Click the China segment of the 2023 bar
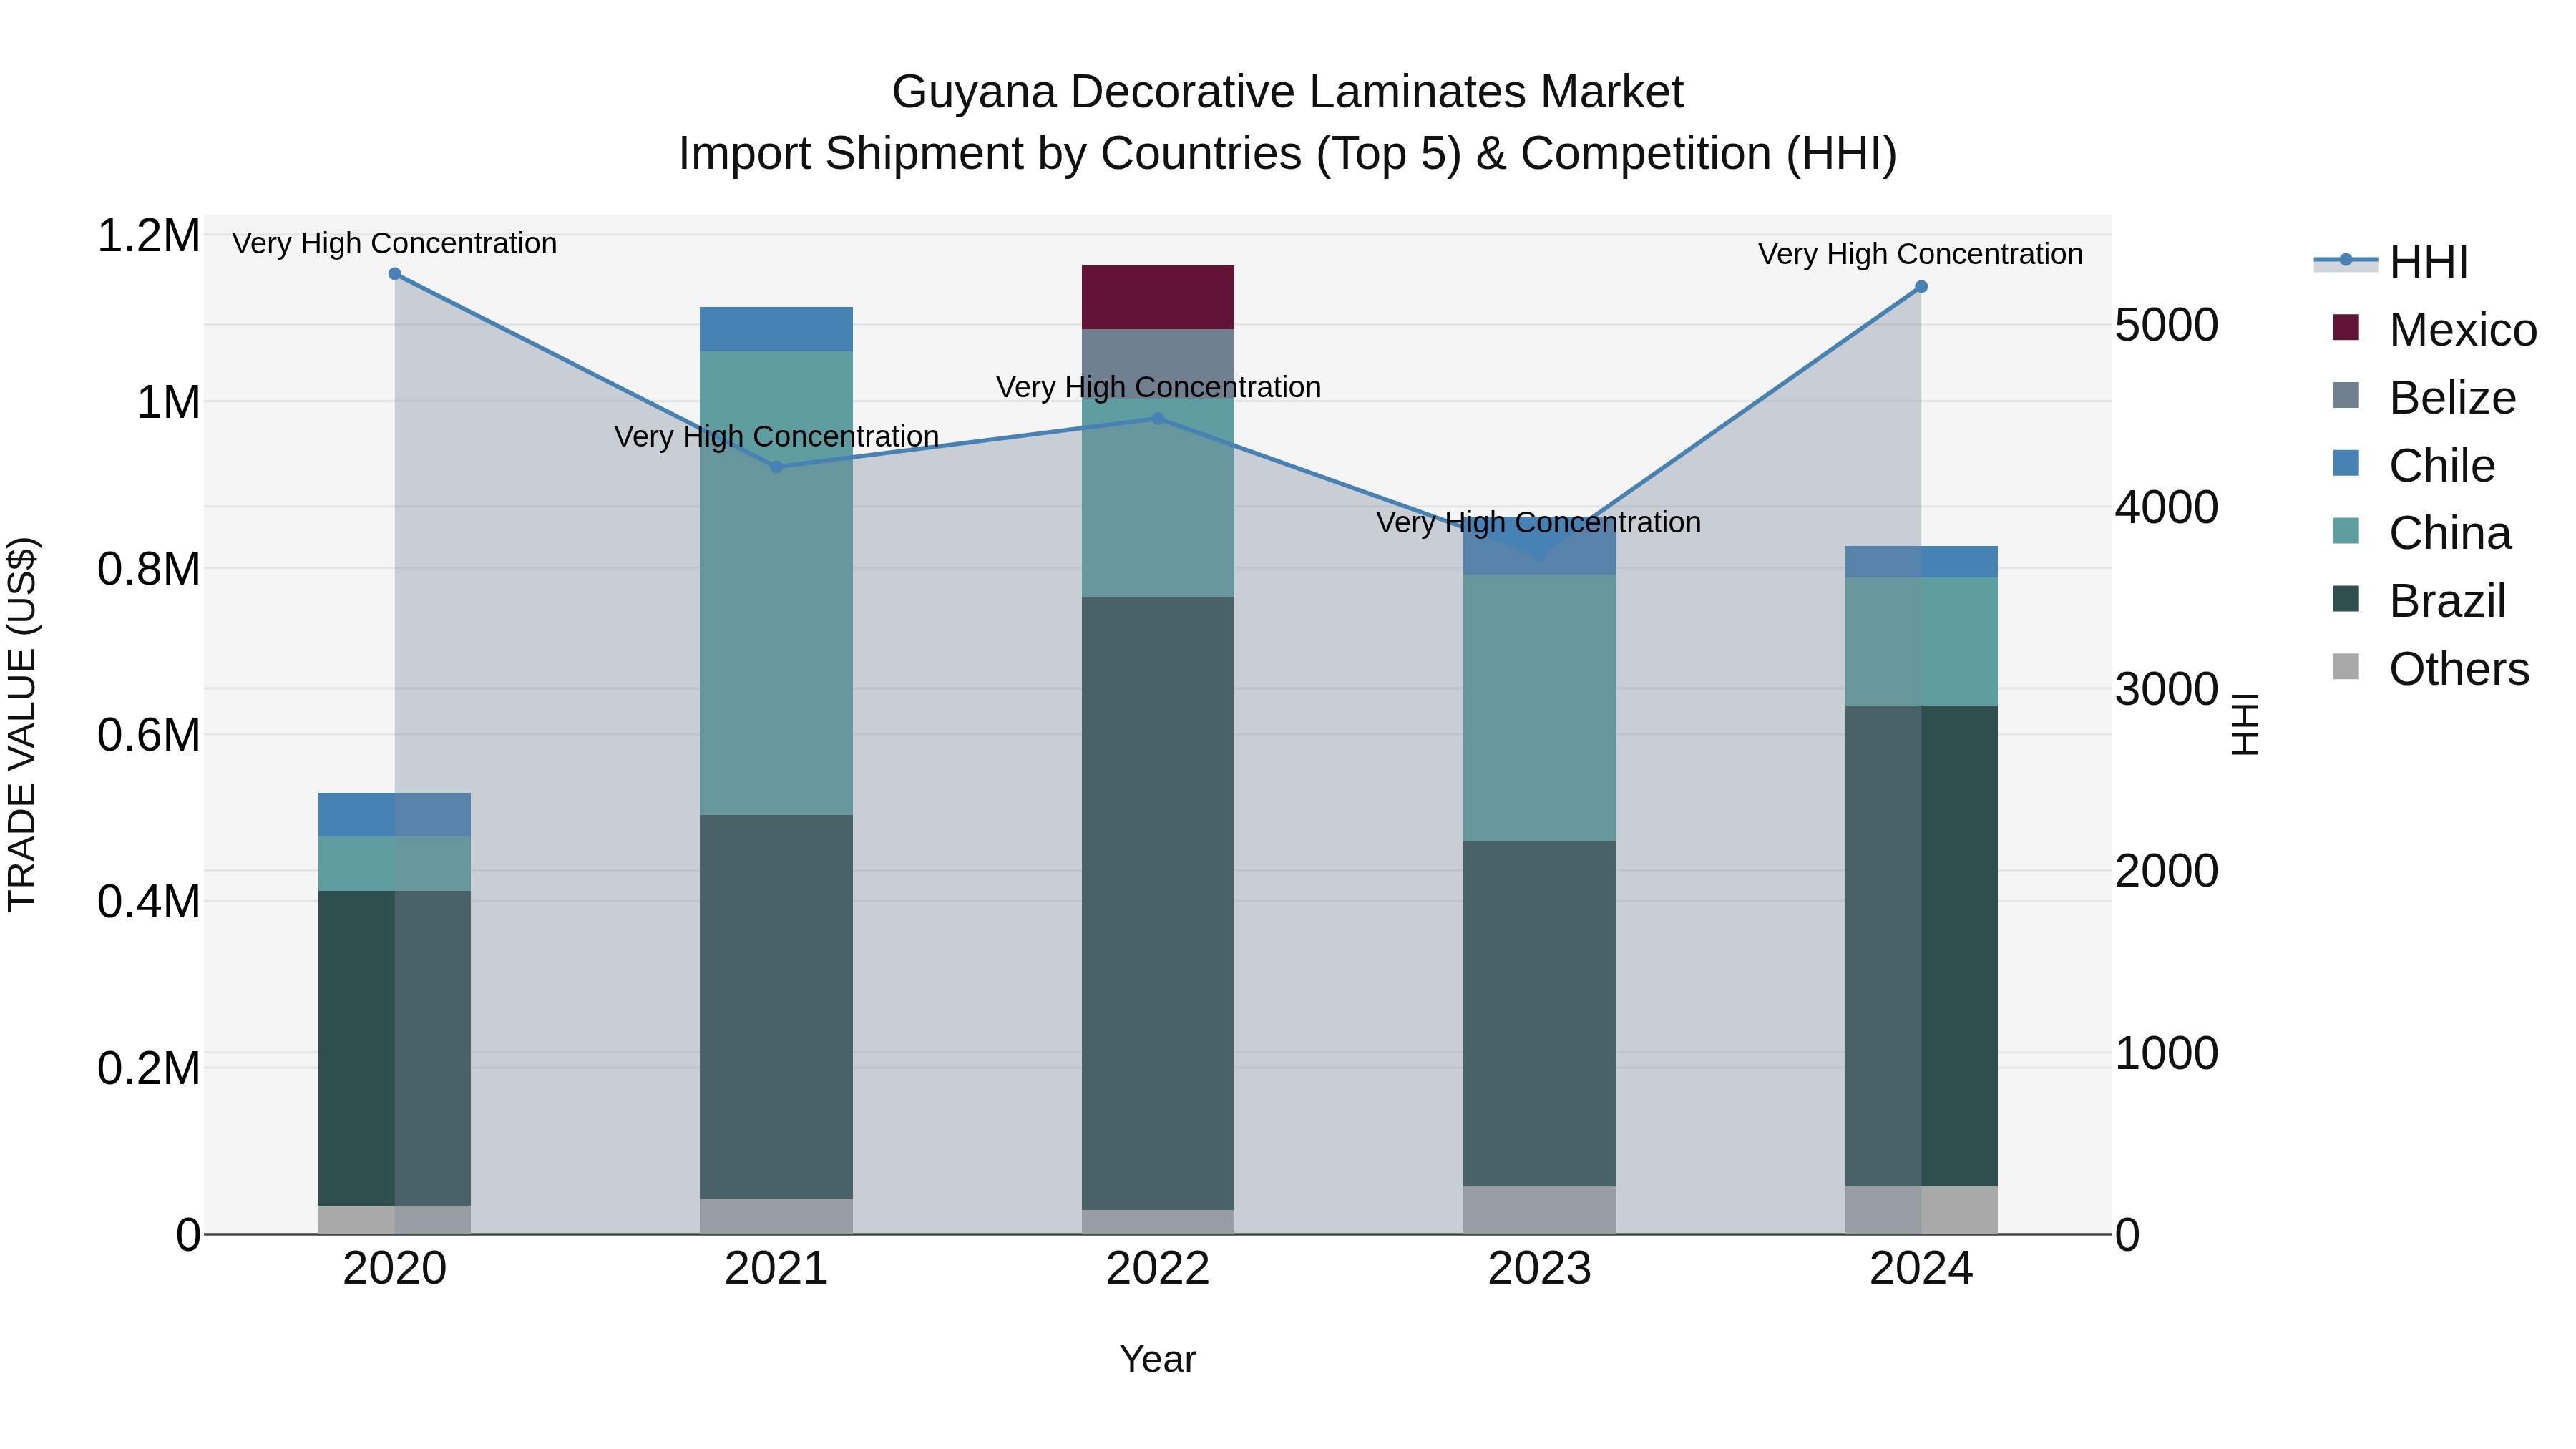 pos(1539,707)
